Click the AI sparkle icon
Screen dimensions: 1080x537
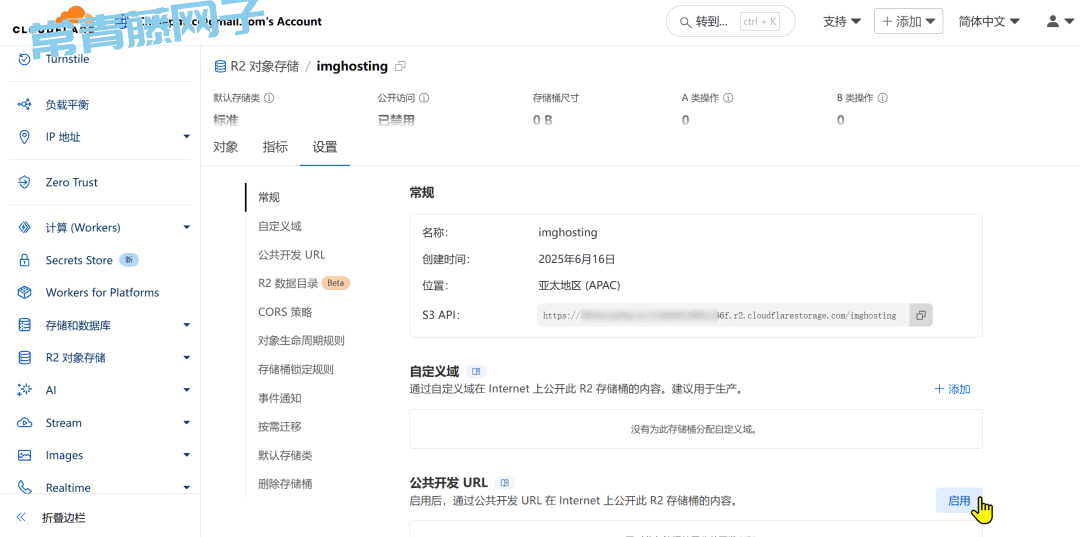click(x=24, y=390)
